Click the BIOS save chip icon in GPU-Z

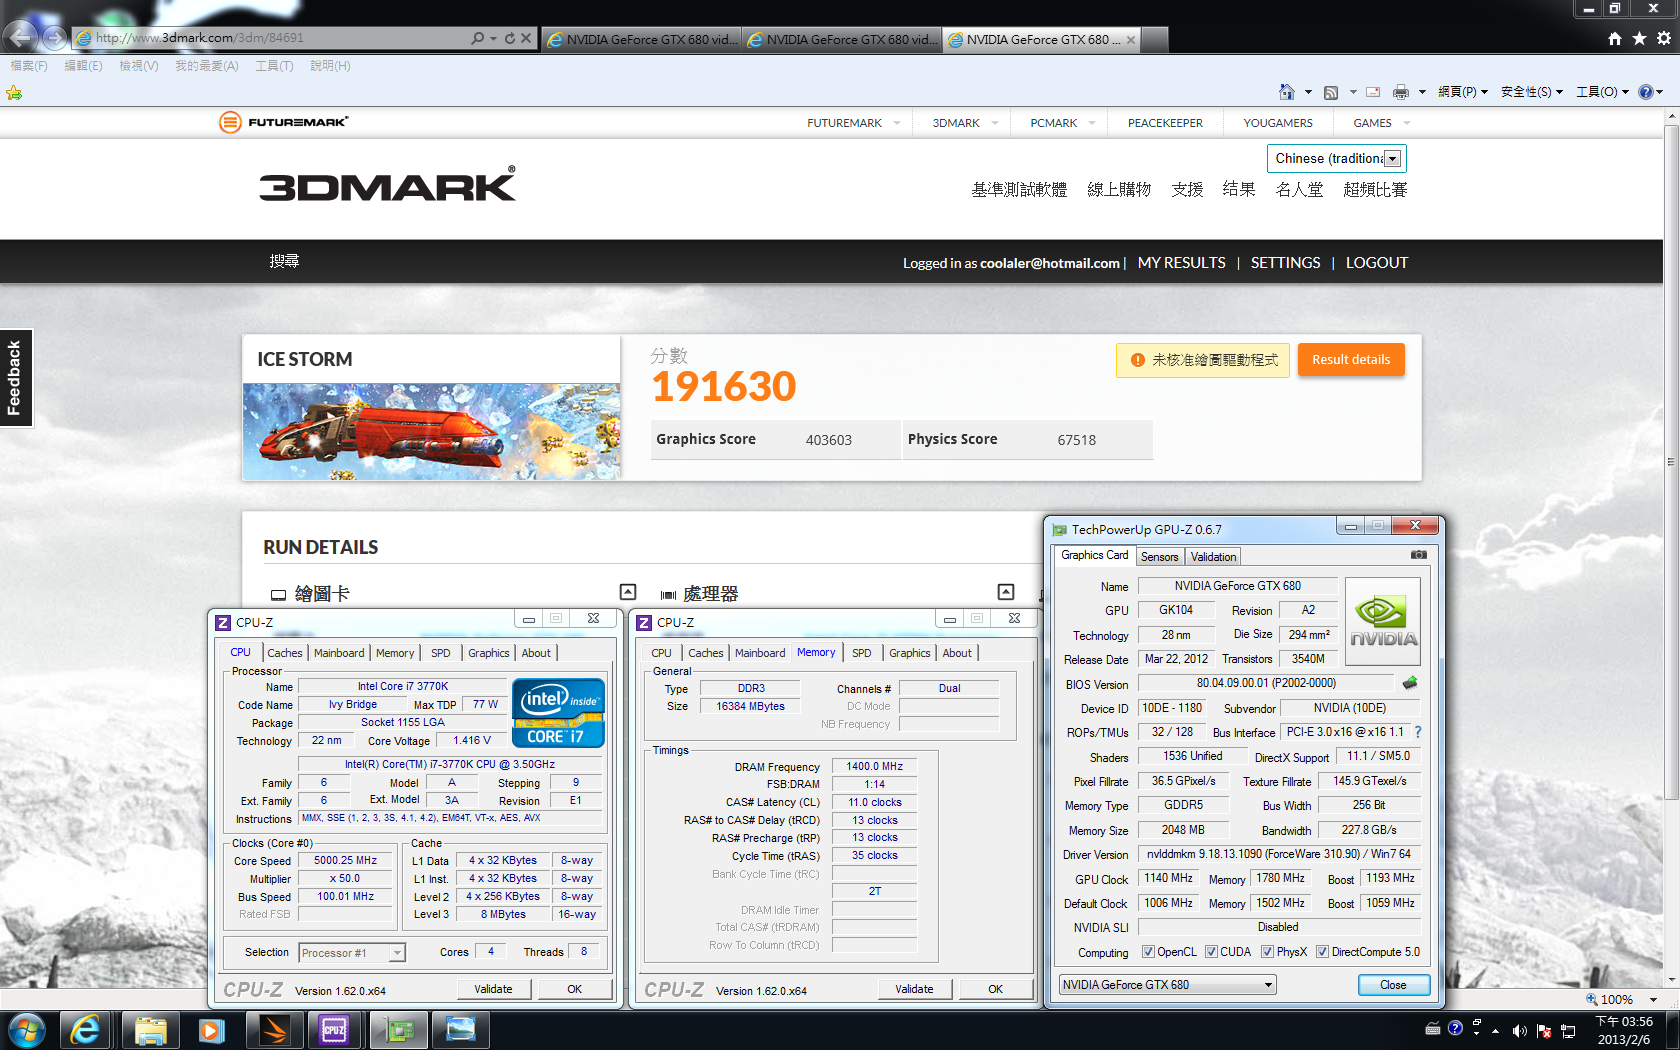1410,683
